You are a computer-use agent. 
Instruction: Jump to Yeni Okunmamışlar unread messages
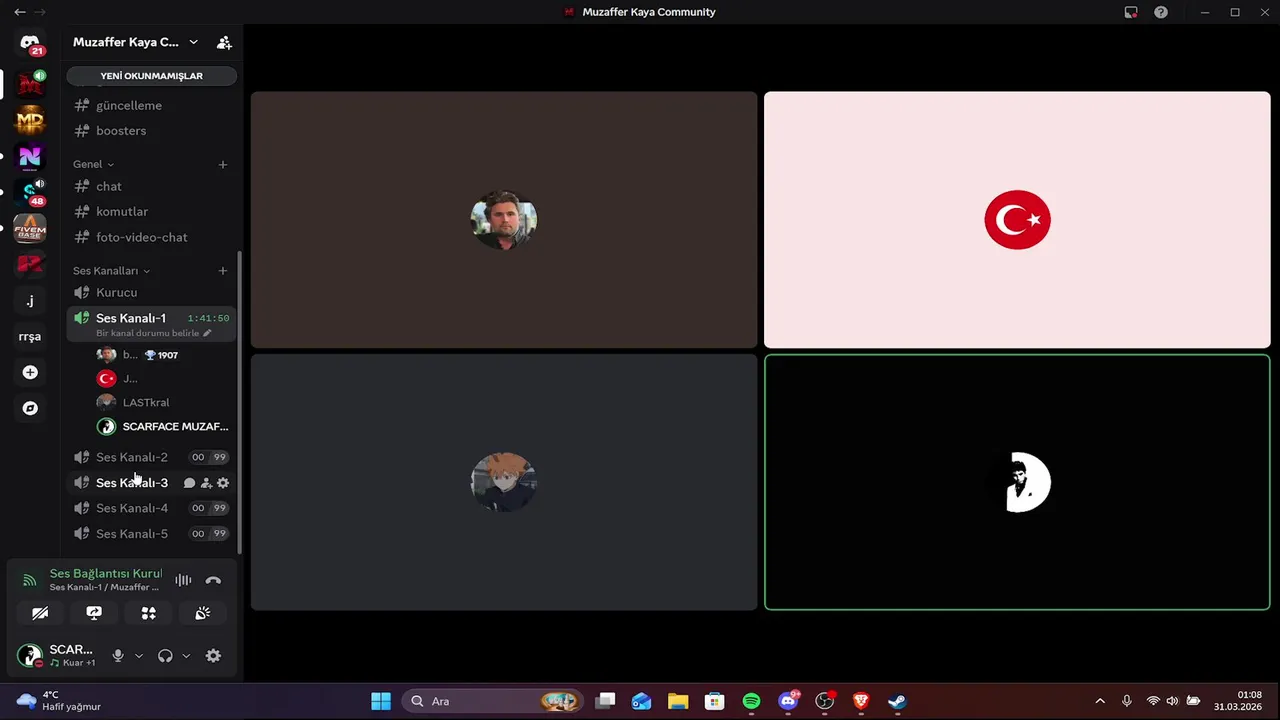click(x=152, y=76)
